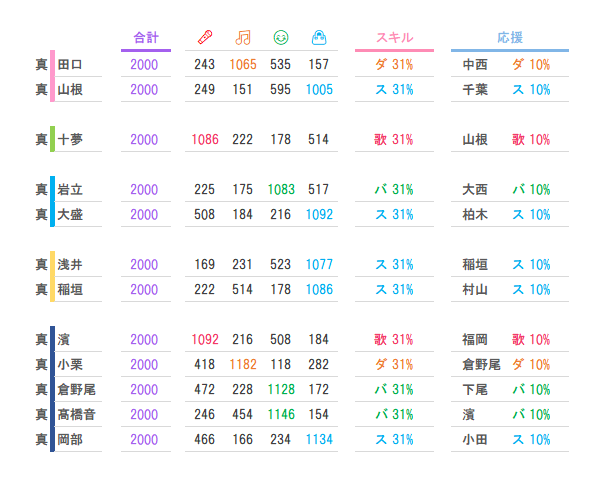Click the 2000 total in 岡部 row
The width and height of the screenshot is (601, 477).
(x=144, y=439)
